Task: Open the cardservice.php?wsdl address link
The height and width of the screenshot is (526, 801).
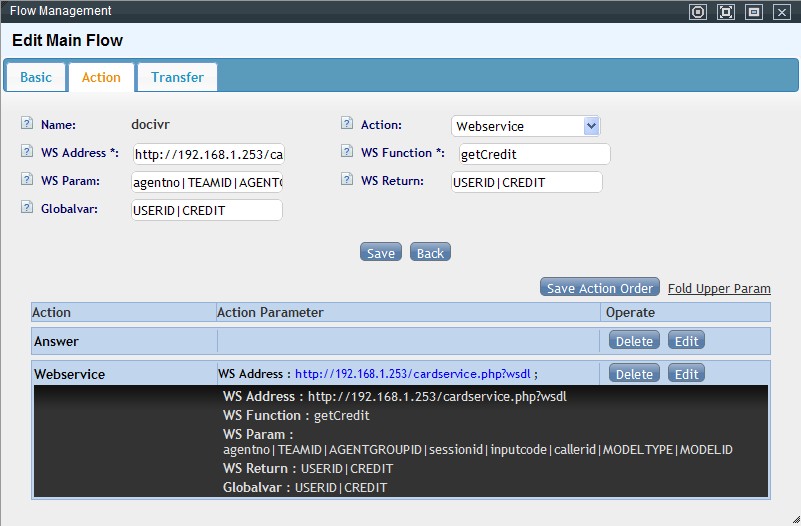Action: point(413,374)
